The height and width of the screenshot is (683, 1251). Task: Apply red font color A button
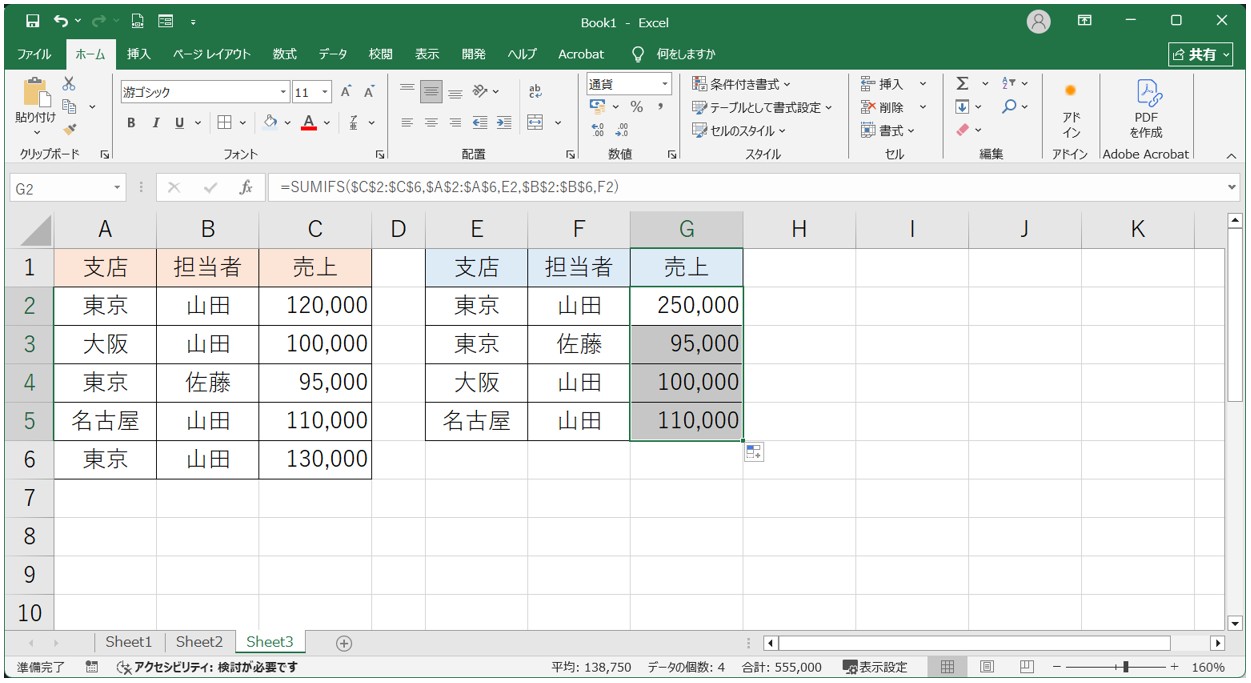pos(309,123)
